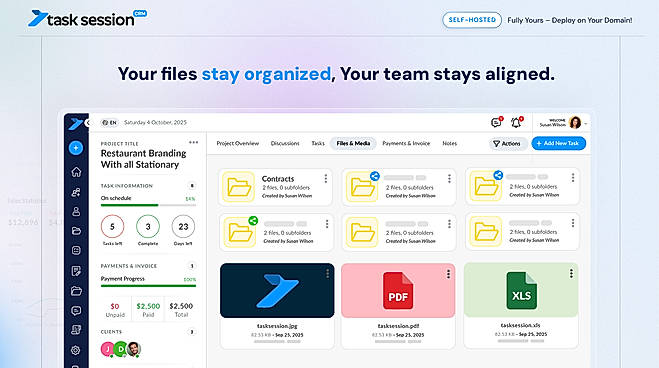
Task: Open project title three-dot options menu
Action: (193, 142)
